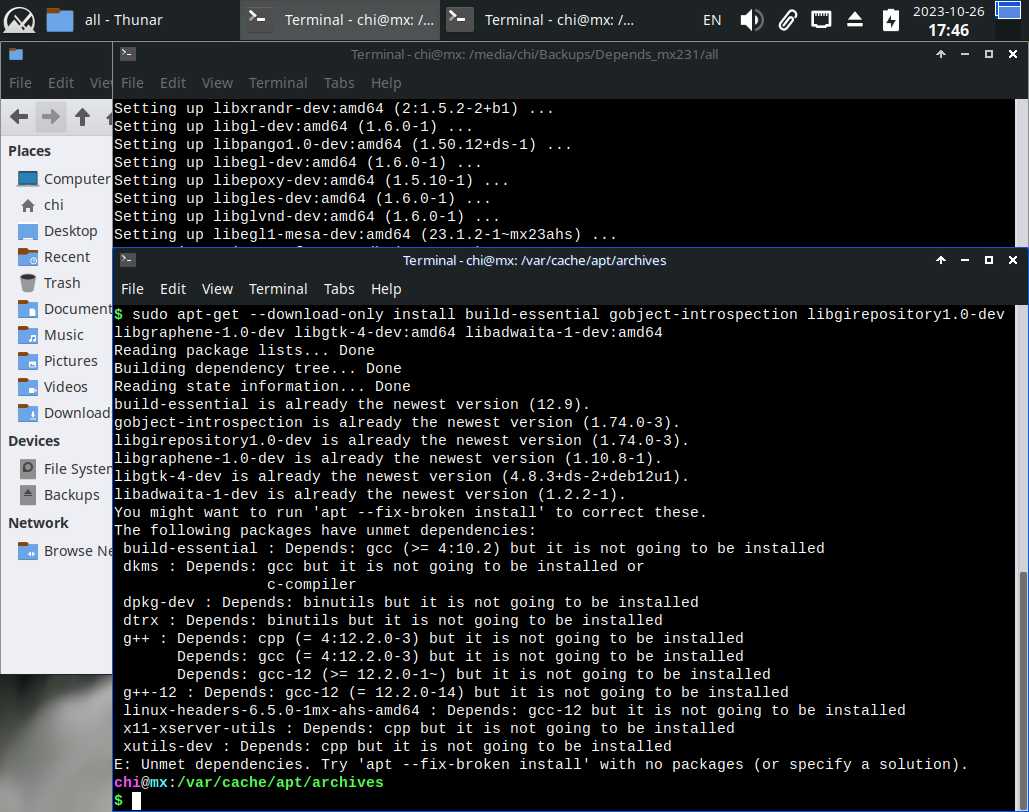Viewport: 1029px width, 812px height.
Task: Open File menu in the archives terminal
Action: pyautogui.click(x=132, y=289)
